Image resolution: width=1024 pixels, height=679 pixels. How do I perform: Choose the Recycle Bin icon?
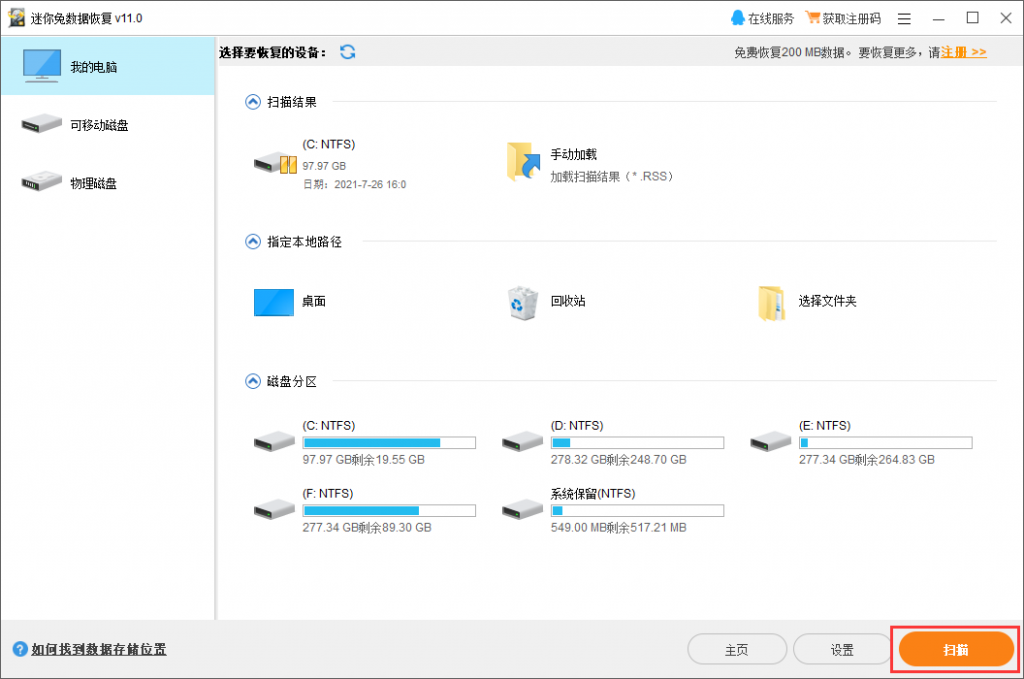[523, 302]
